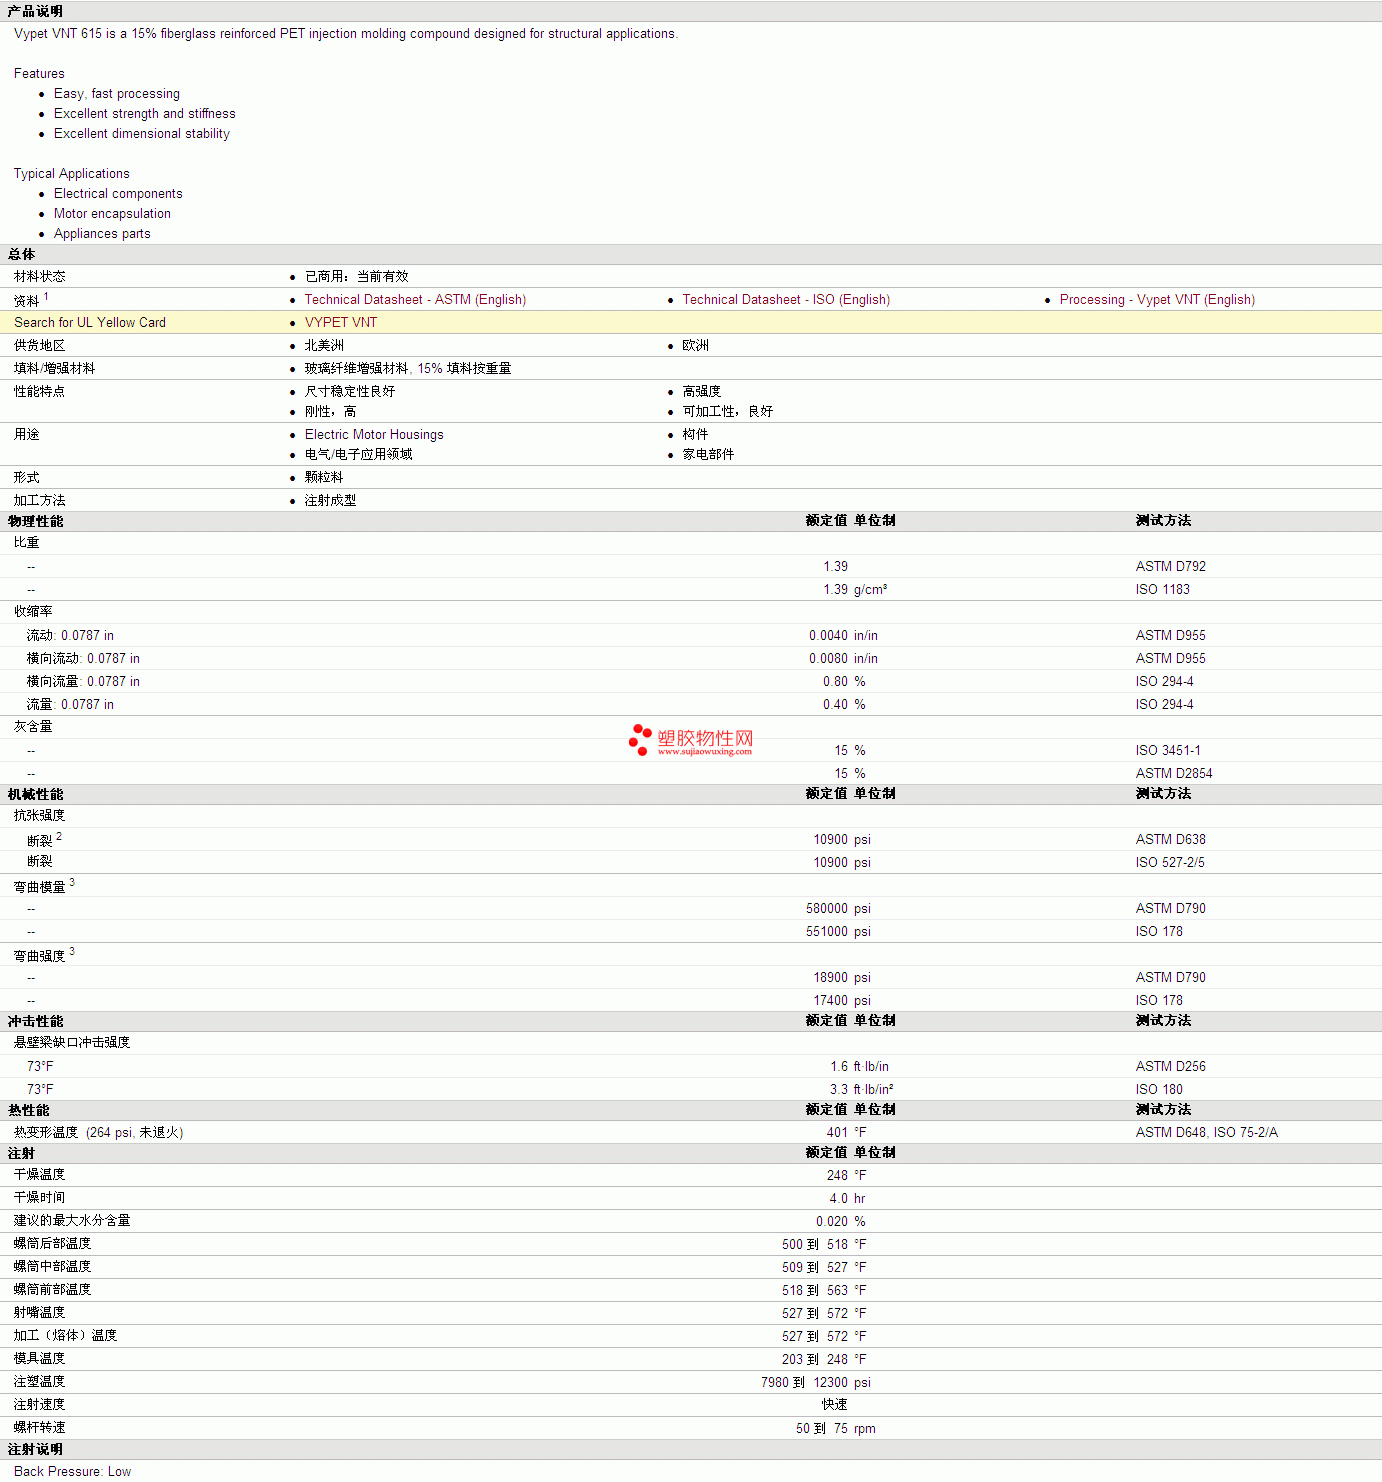Select the Vypet VNT 615 description sentence
Image resolution: width=1382 pixels, height=1482 pixels.
[x=346, y=33]
